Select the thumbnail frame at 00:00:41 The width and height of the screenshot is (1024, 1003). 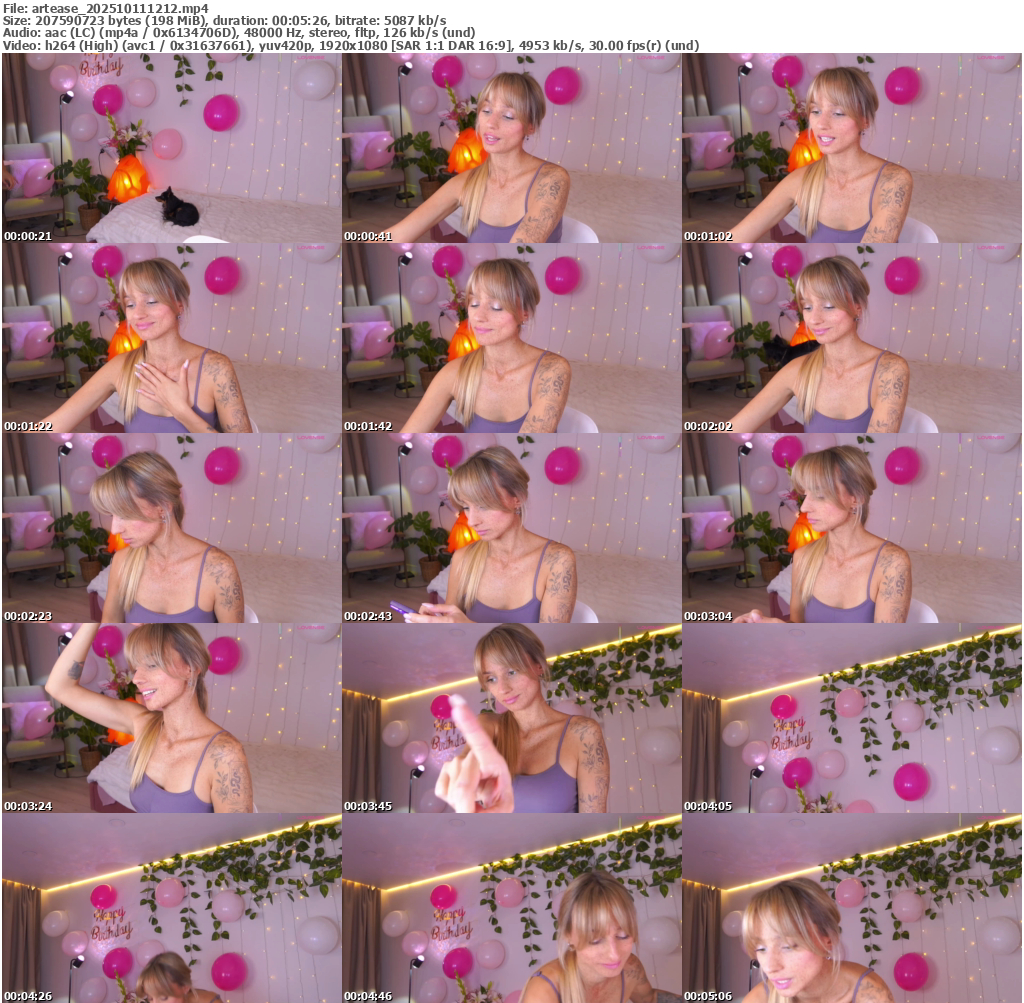coord(511,148)
